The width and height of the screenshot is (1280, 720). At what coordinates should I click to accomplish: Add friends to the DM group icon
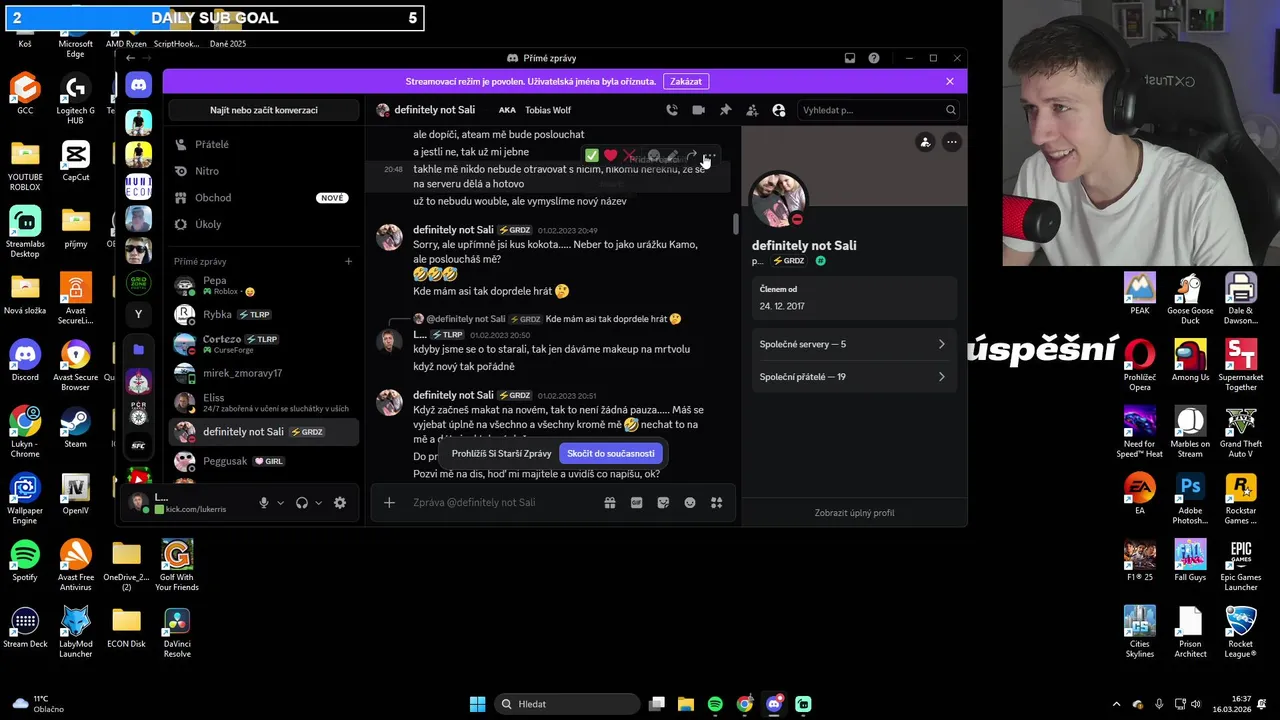[752, 110]
